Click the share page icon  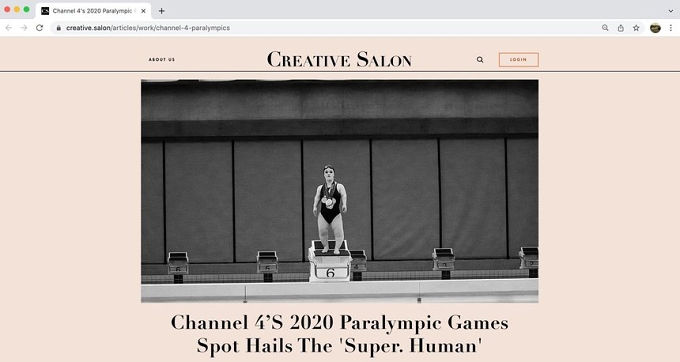coord(621,28)
